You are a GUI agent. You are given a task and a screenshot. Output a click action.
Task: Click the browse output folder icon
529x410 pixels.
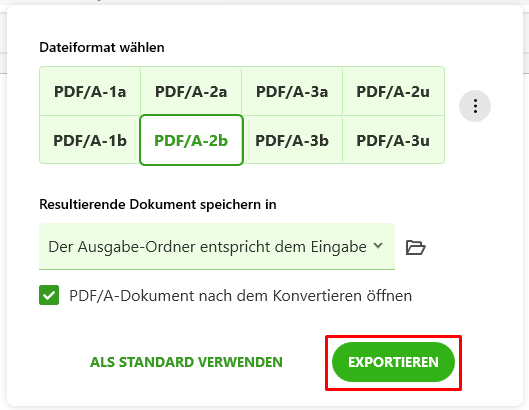(x=415, y=247)
